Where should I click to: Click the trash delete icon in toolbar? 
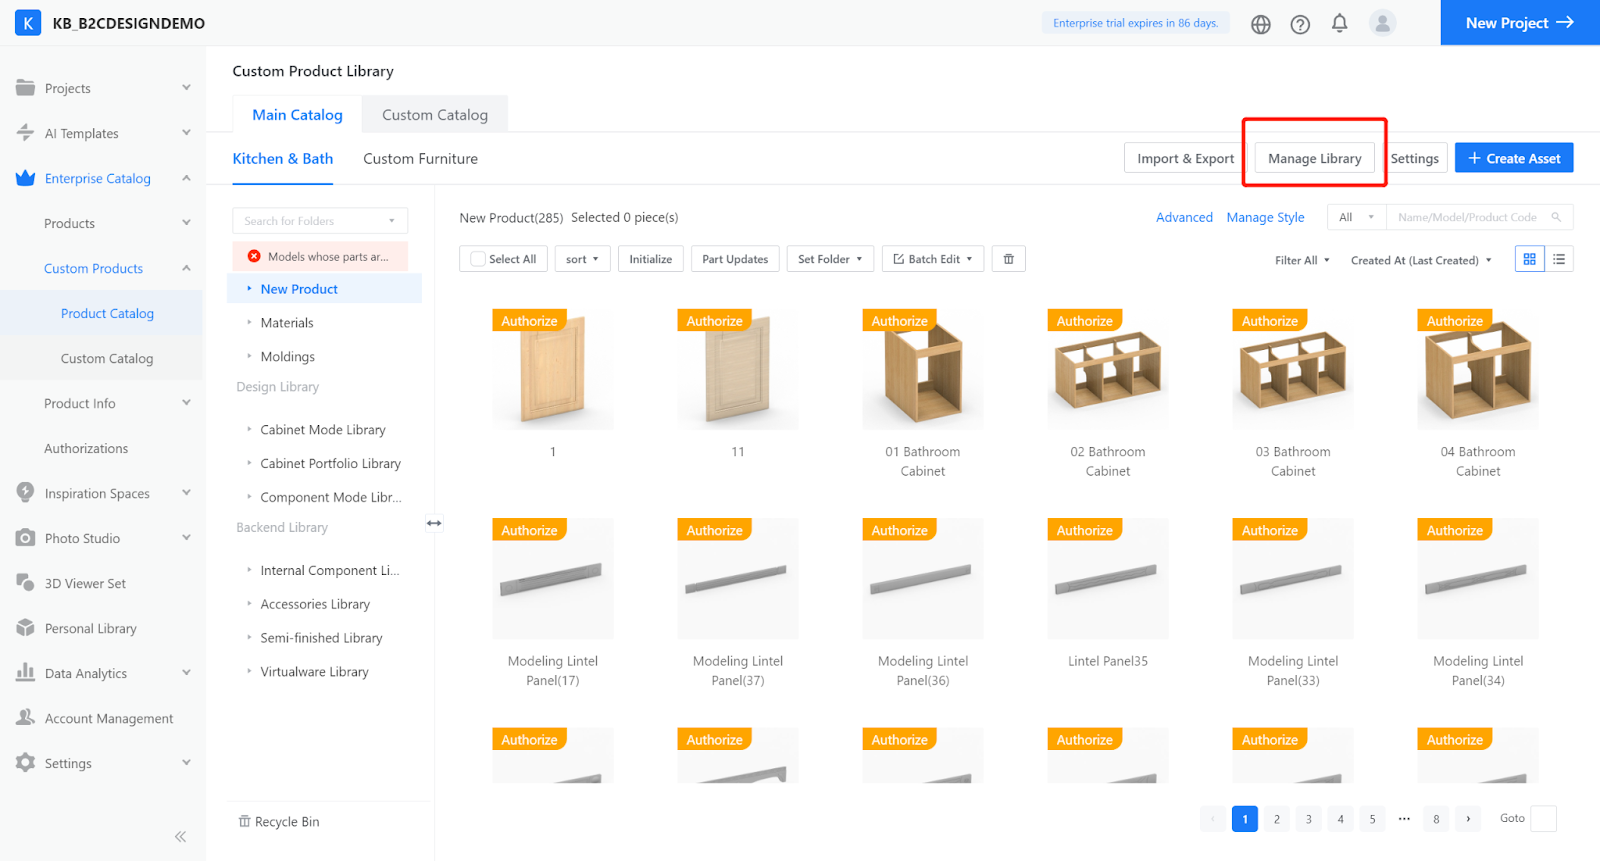(x=1009, y=259)
